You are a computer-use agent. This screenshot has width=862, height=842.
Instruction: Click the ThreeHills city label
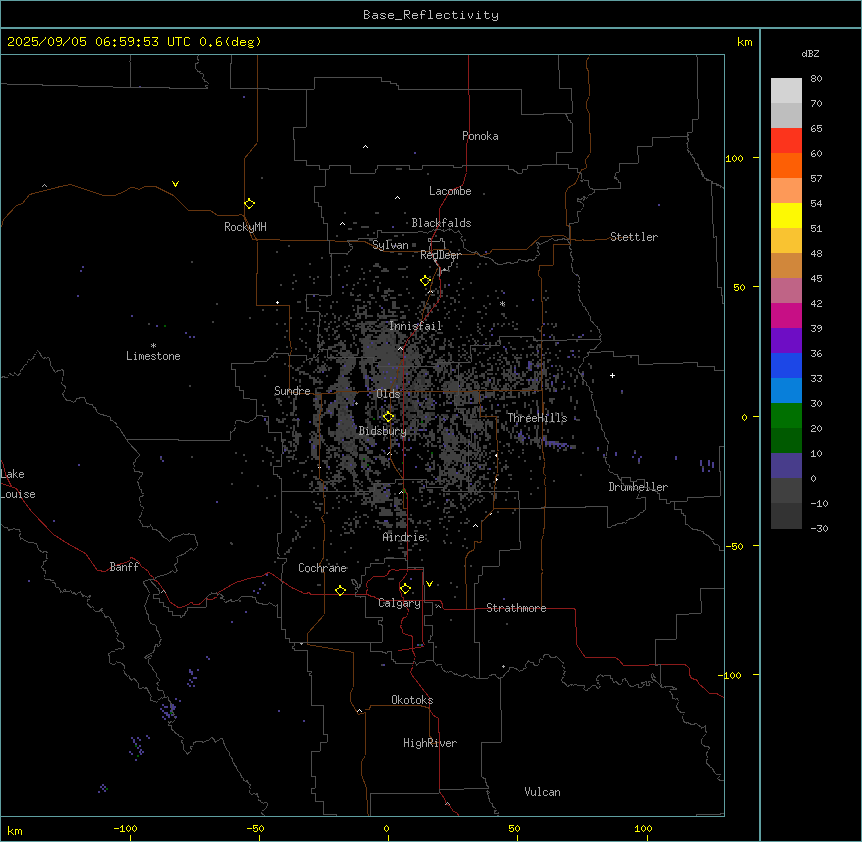click(537, 418)
